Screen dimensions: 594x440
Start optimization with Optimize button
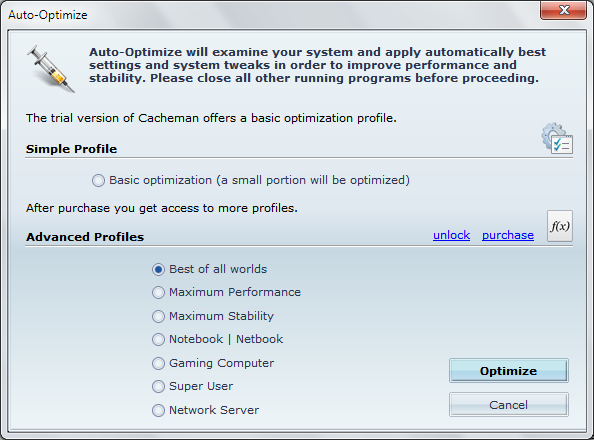coord(509,371)
